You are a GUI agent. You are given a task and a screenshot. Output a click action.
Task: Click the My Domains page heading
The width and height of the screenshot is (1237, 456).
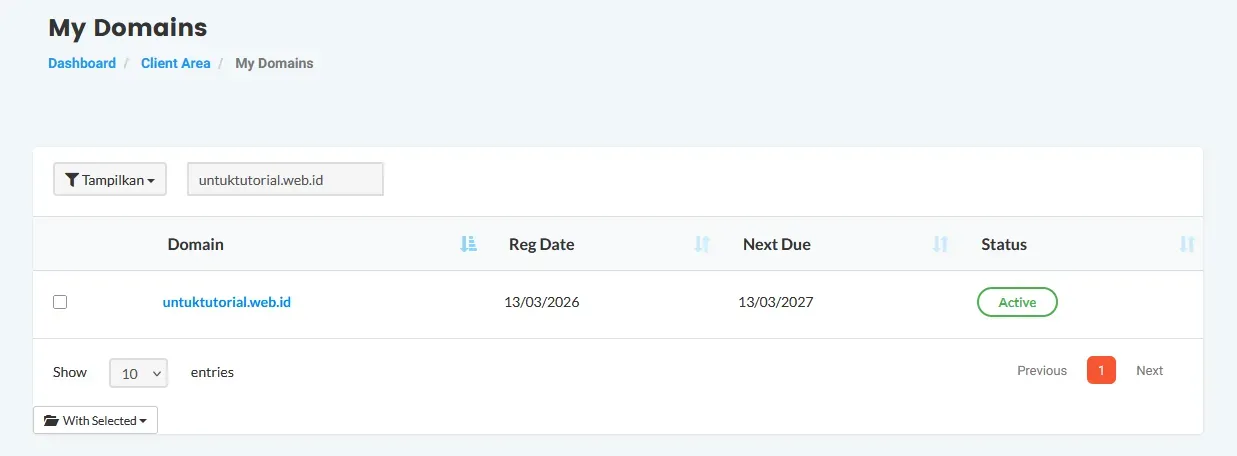pos(128,27)
